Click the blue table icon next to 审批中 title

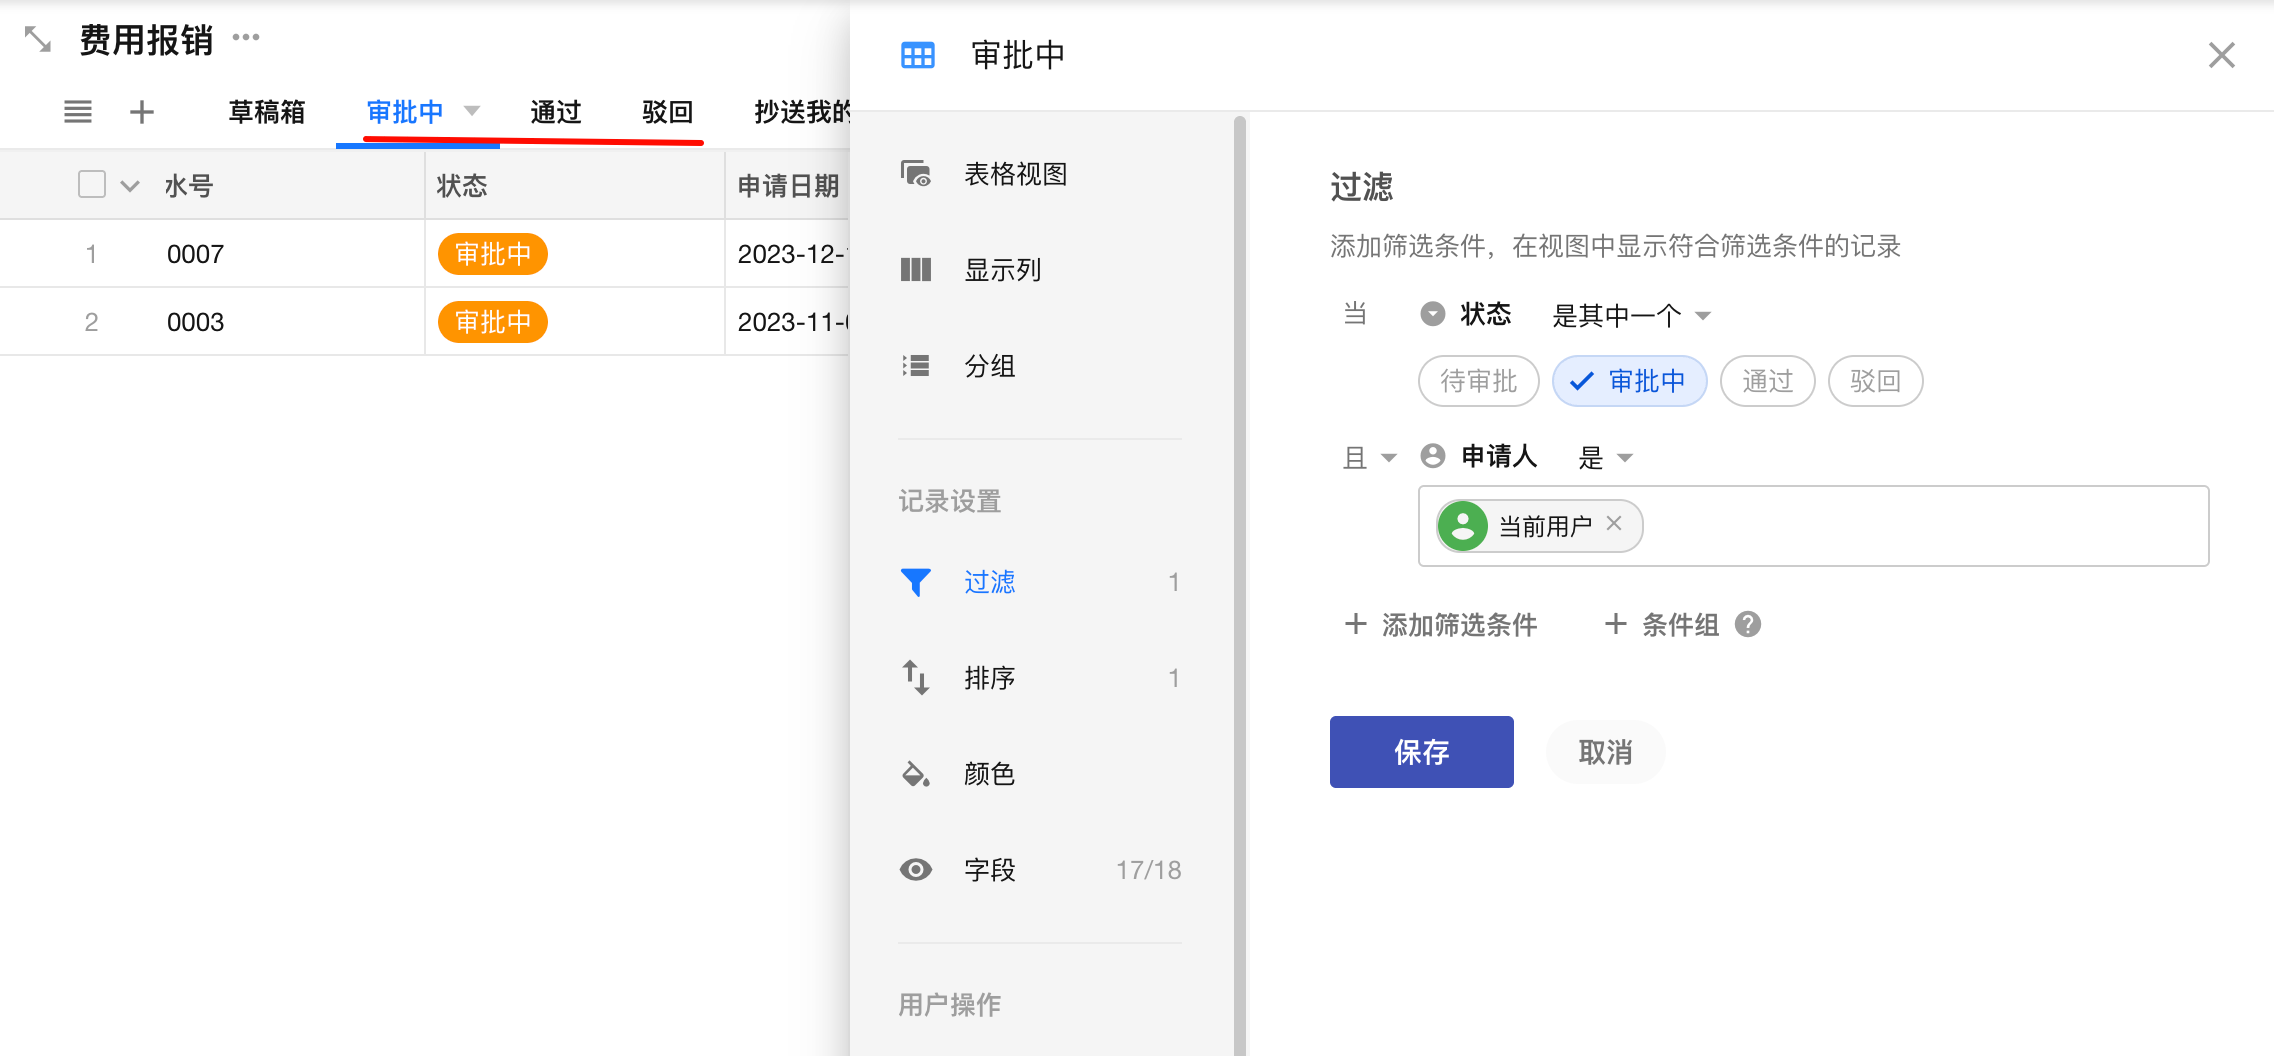click(x=918, y=55)
